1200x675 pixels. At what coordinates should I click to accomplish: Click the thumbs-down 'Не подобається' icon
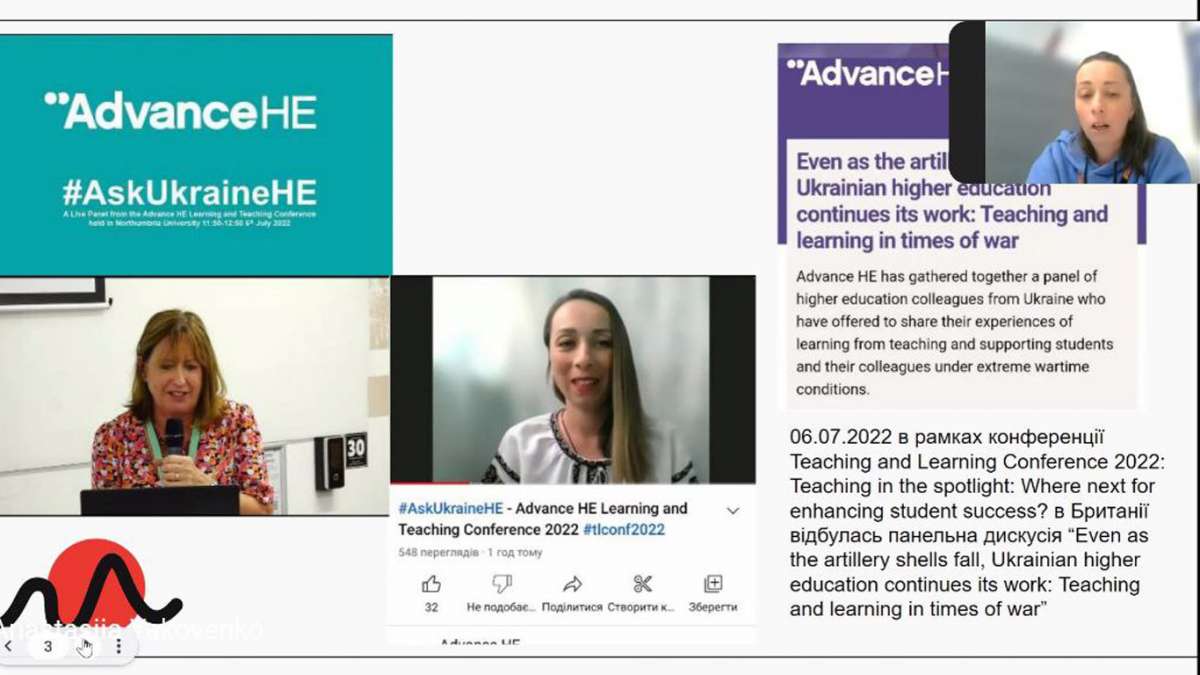coord(502,584)
